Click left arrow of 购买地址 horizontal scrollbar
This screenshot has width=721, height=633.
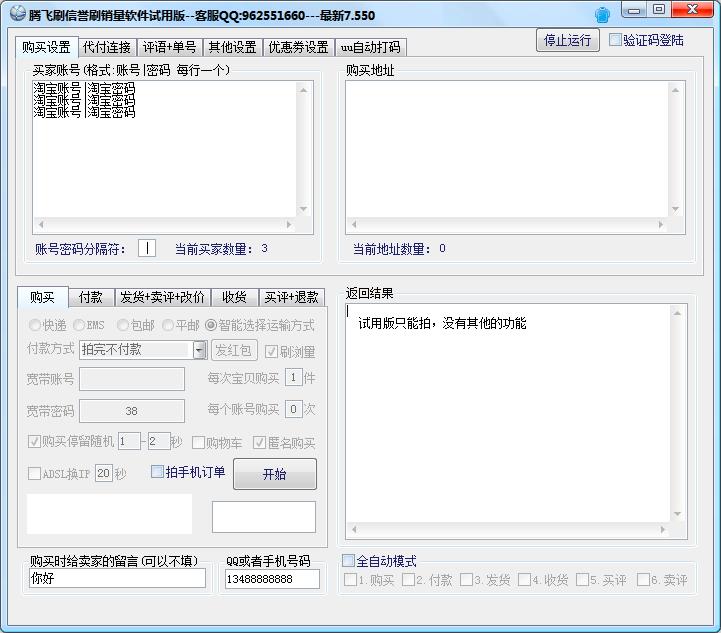tap(354, 224)
